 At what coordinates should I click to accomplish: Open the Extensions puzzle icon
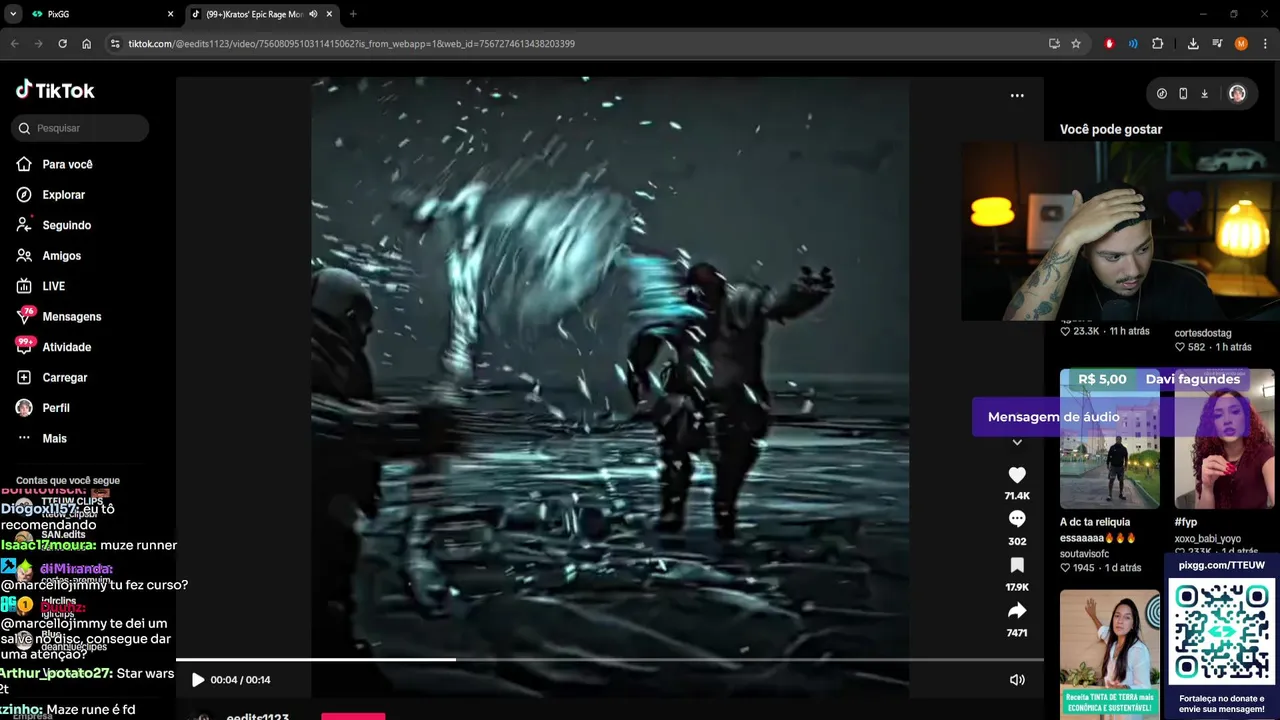(1158, 44)
